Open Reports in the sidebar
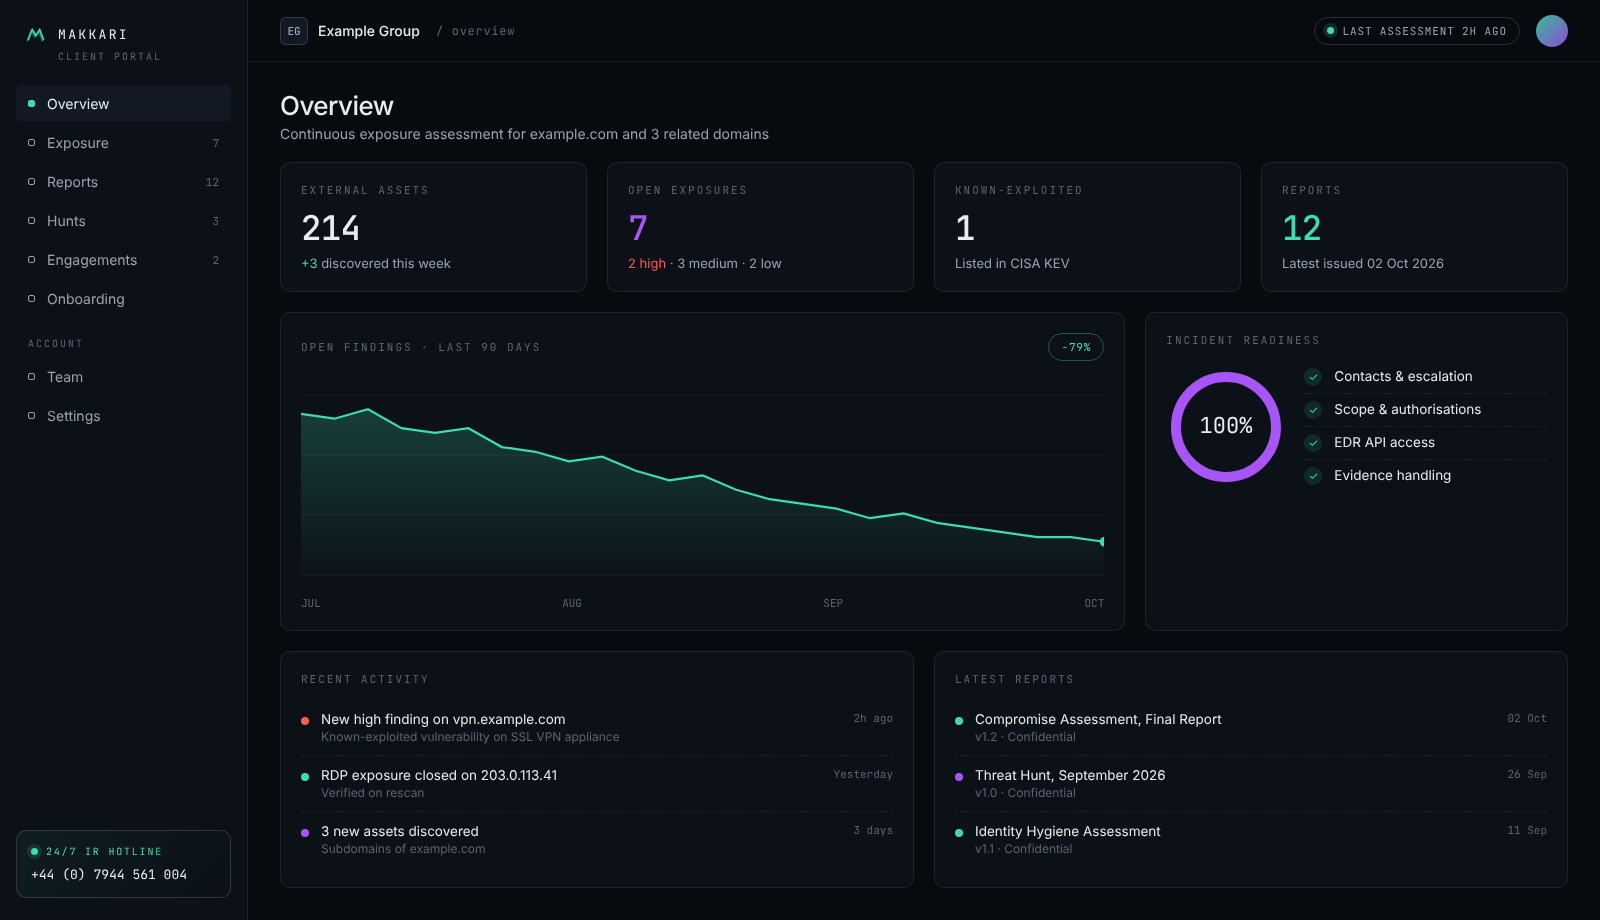Screen dimensions: 1600x920 (123, 182)
